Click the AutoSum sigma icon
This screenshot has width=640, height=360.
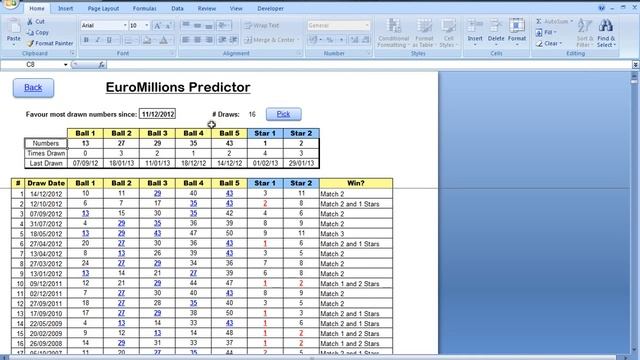[539, 21]
